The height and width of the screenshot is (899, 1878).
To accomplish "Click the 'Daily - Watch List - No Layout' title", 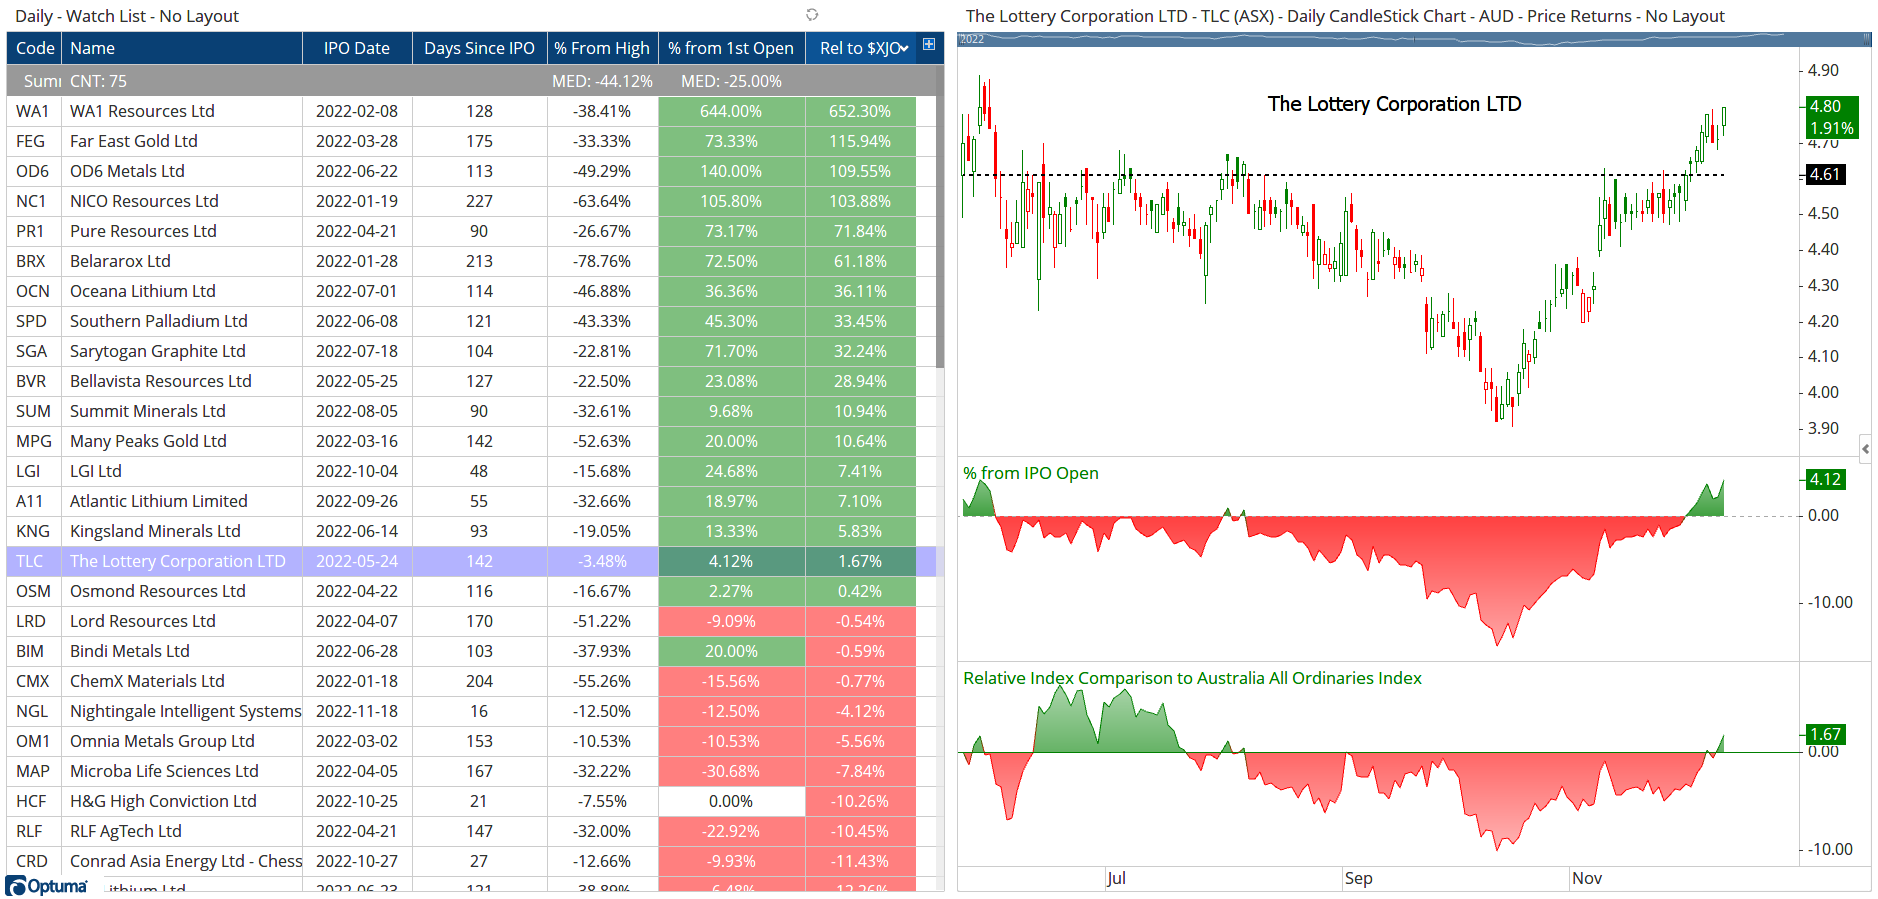I will (x=127, y=16).
